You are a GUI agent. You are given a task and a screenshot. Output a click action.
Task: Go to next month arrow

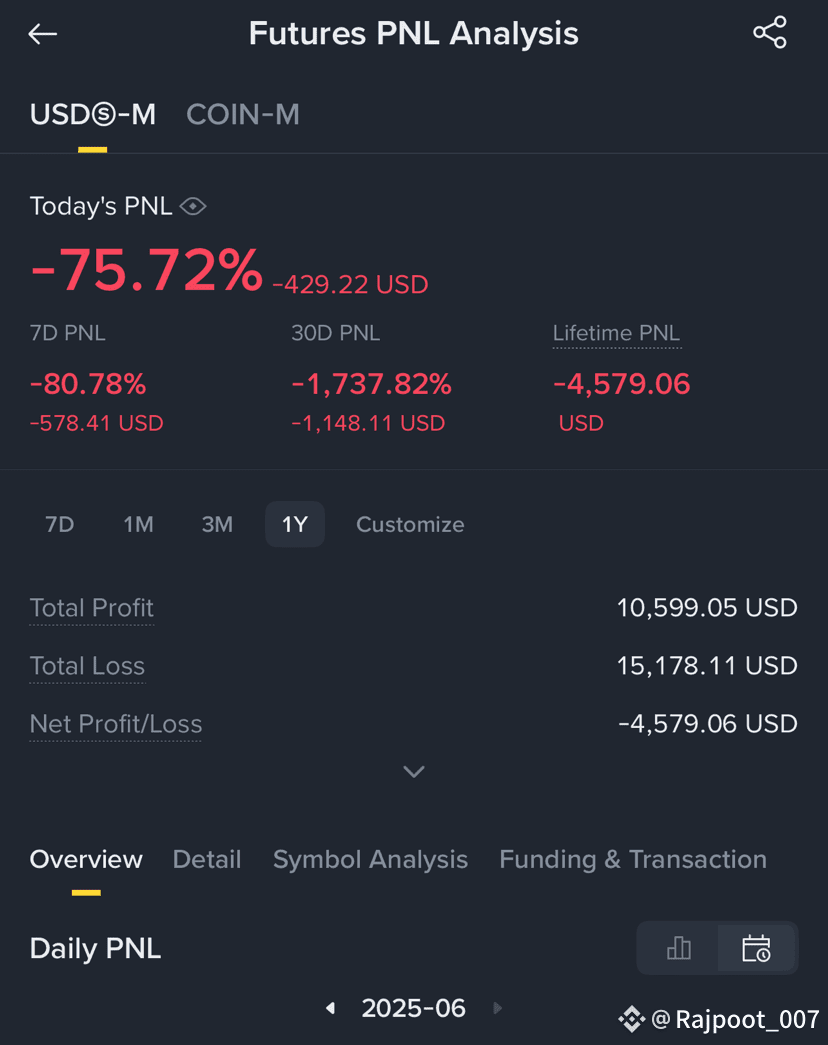pyautogui.click(x=497, y=1008)
